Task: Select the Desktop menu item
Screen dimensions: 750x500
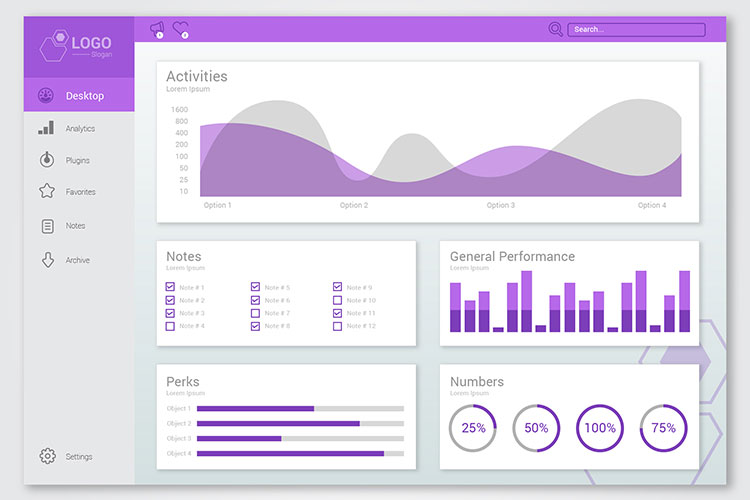Action: [79, 95]
